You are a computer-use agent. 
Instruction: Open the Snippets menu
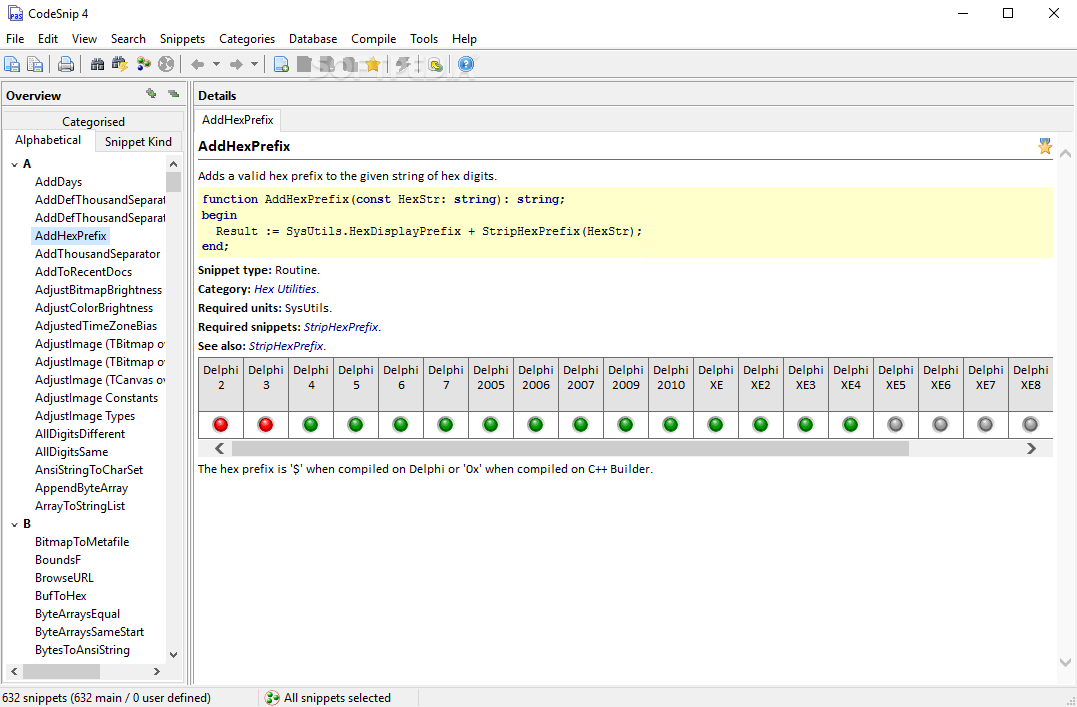coord(183,39)
